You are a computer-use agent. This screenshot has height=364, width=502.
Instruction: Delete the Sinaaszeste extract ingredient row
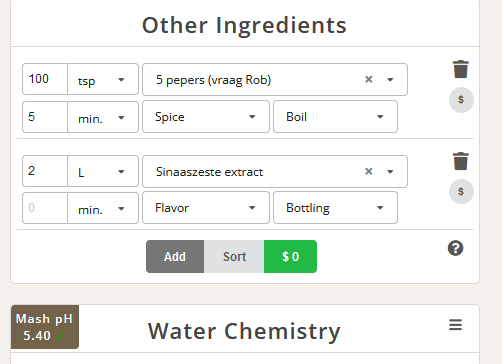coord(461,161)
